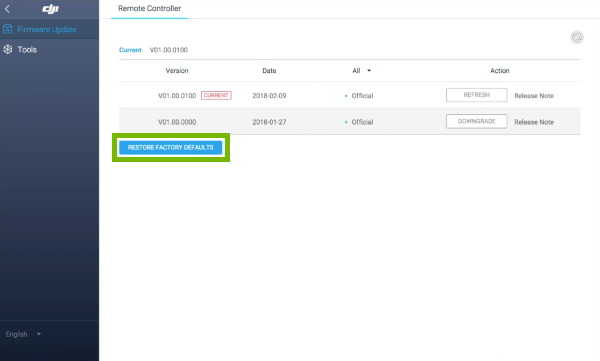600x361 pixels.
Task: Click the Version column header
Action: [177, 70]
